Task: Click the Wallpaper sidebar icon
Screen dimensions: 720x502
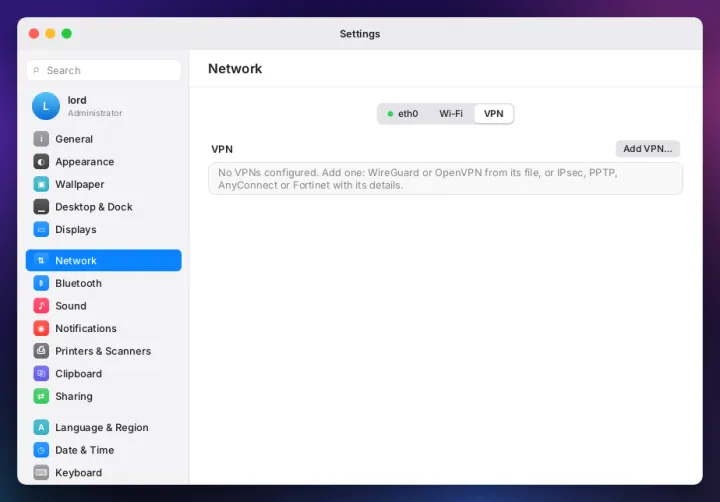Action: coord(41,184)
